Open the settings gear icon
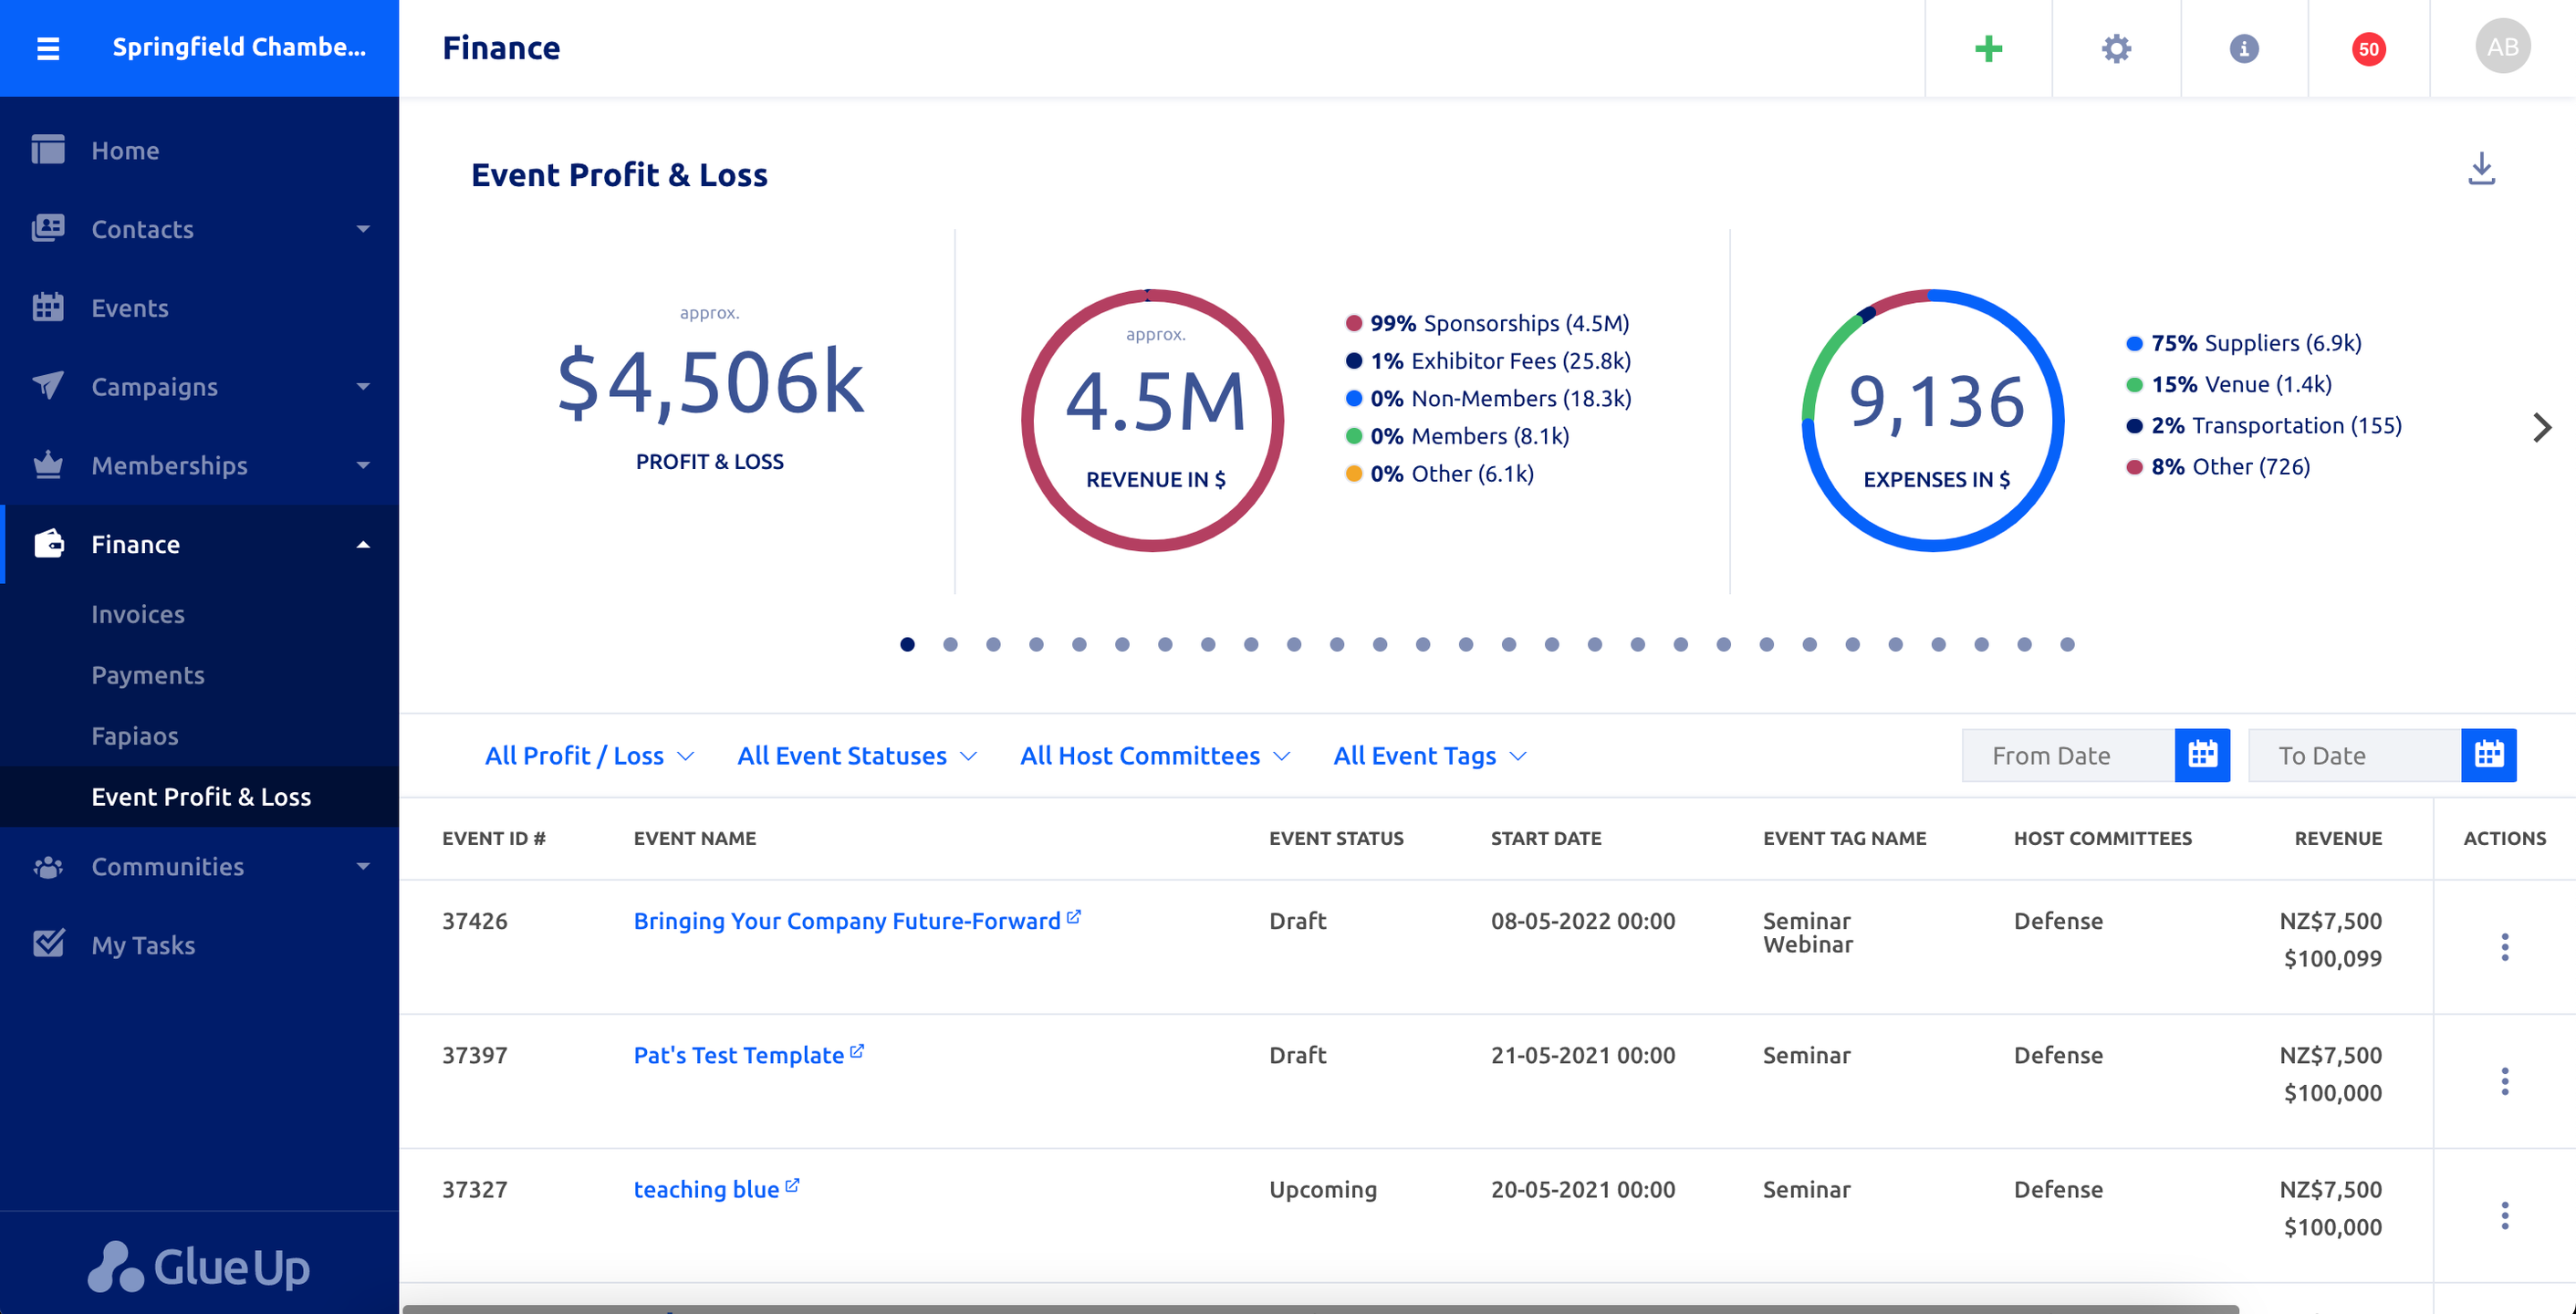This screenshot has height=1314, width=2576. point(2116,48)
